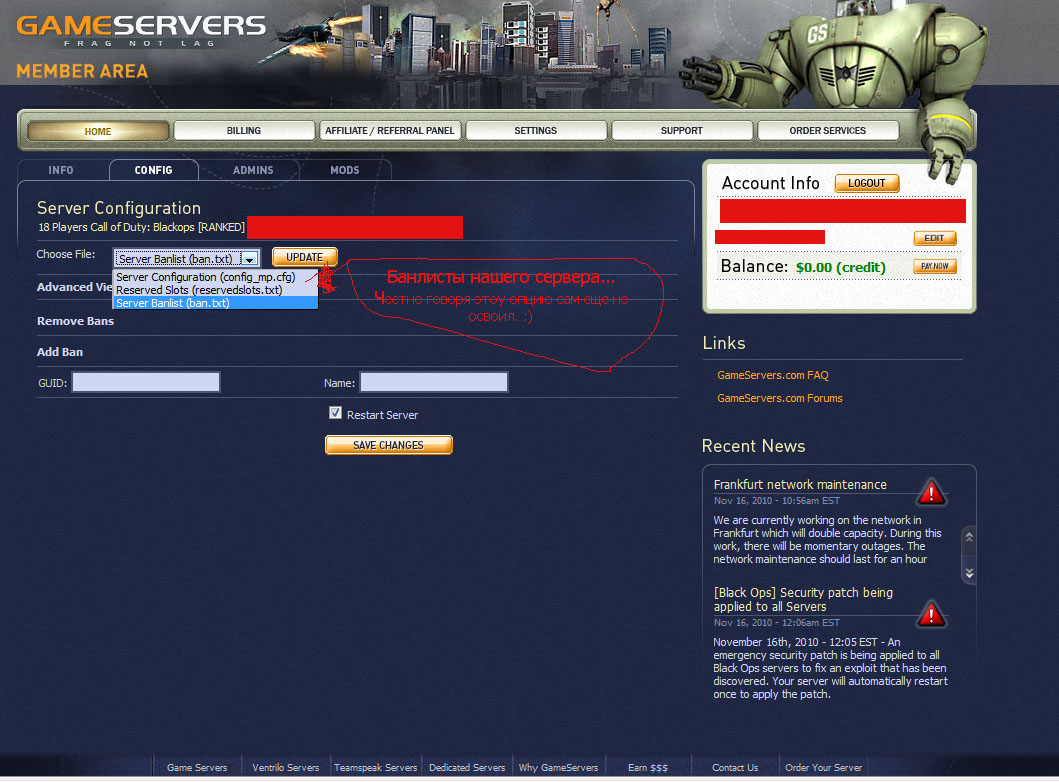
Task: Open the Choose File dropdown arrow
Action: pyautogui.click(x=250, y=259)
